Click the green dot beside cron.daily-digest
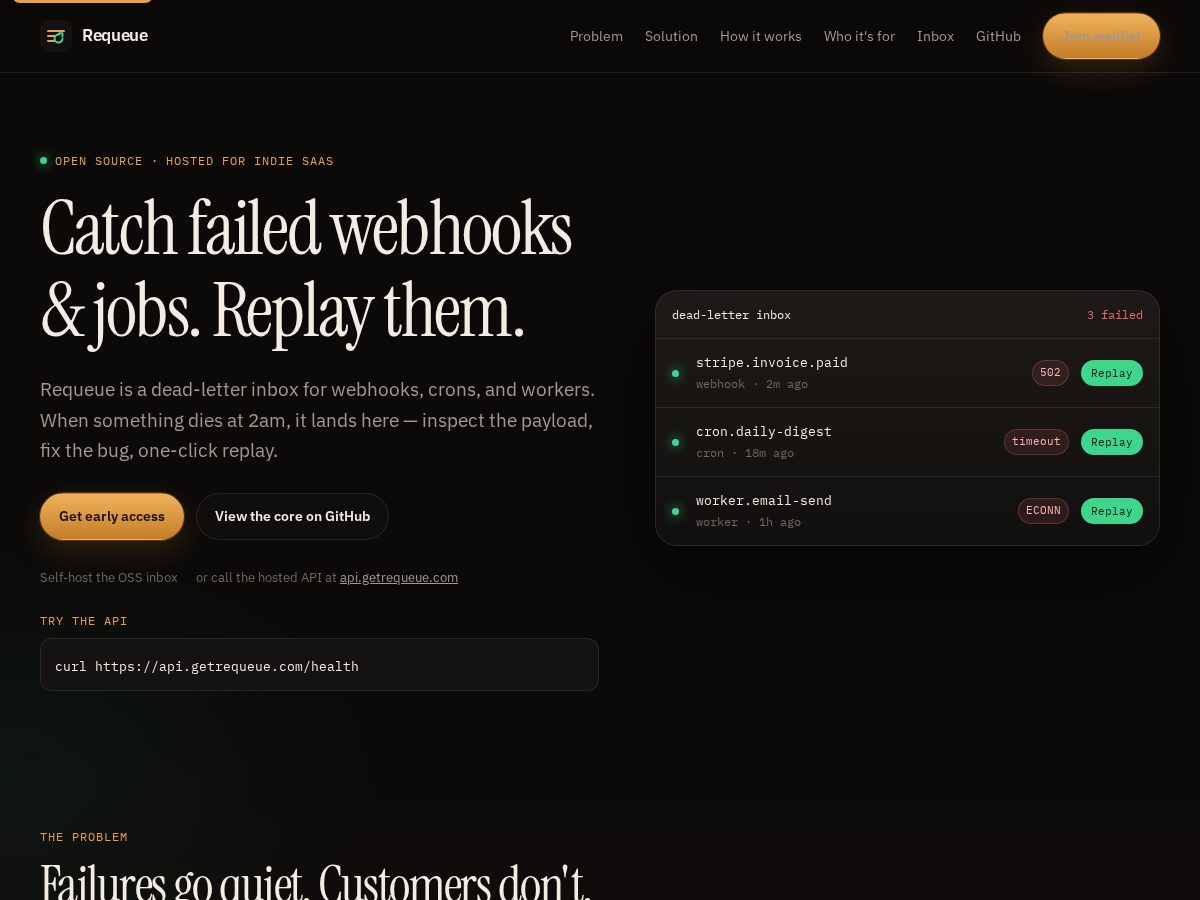The height and width of the screenshot is (900, 1200). [675, 442]
